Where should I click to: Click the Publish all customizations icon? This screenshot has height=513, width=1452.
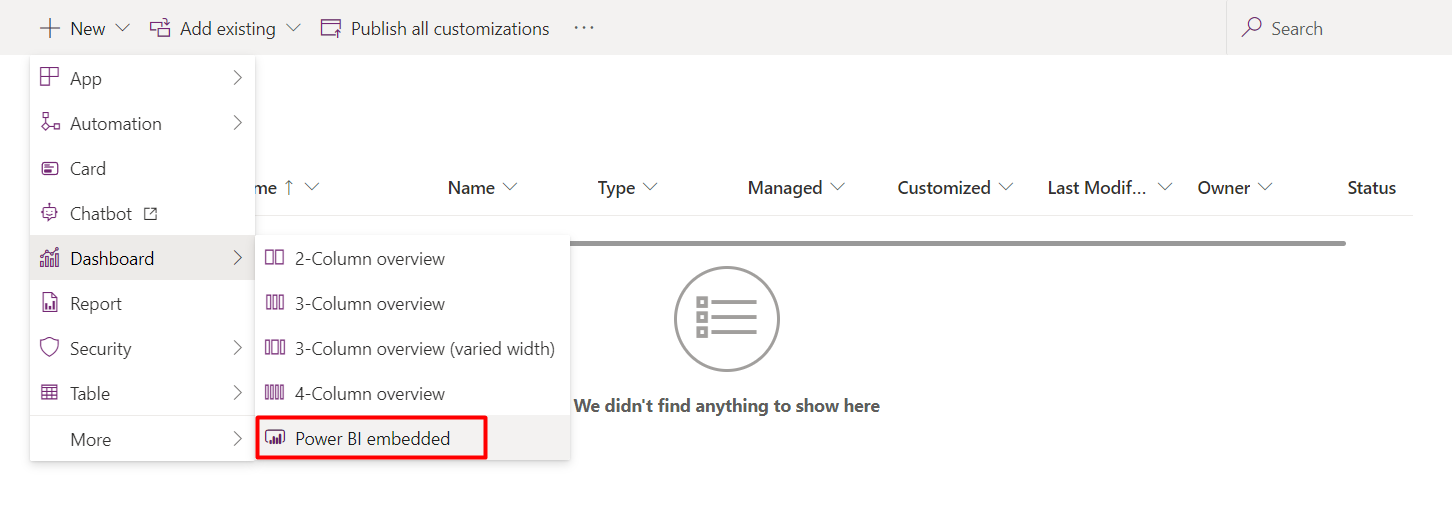[331, 28]
